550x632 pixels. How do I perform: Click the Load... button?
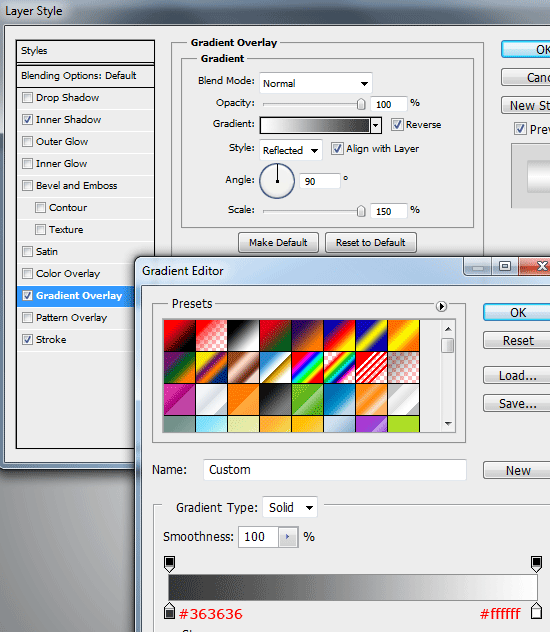coord(517,376)
